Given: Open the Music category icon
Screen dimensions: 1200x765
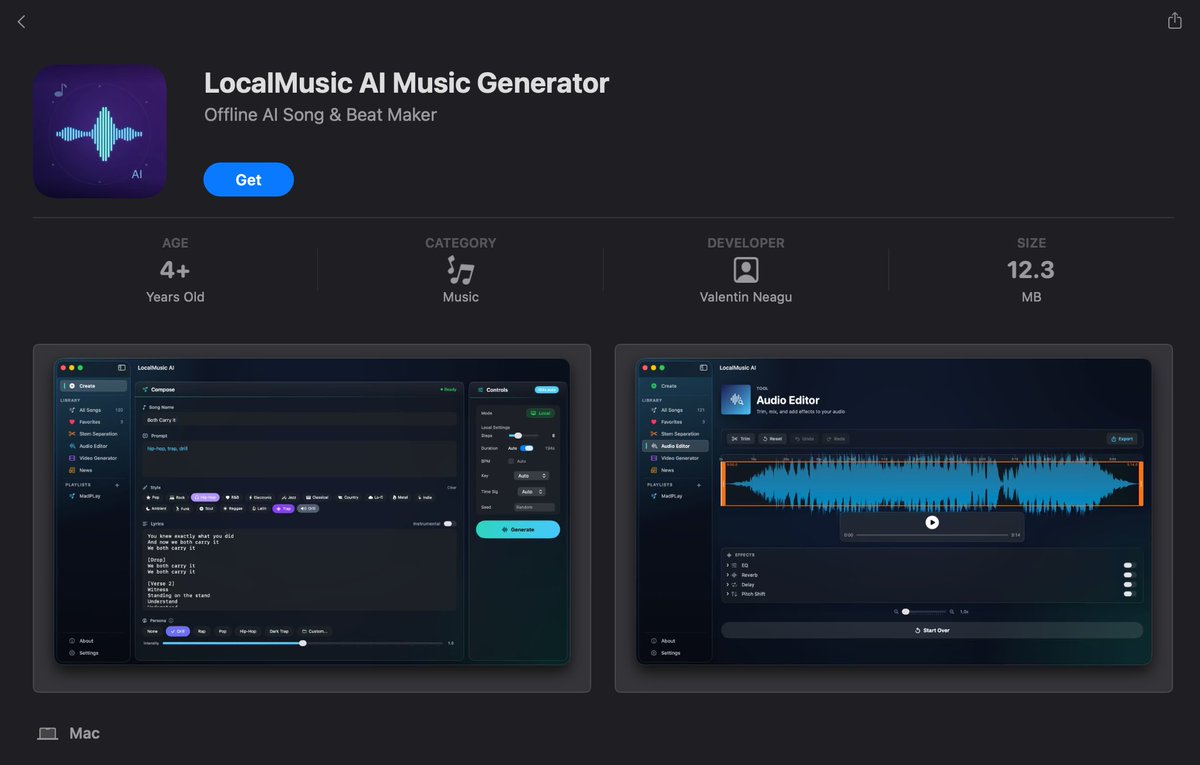Looking at the screenshot, I should tap(460, 270).
